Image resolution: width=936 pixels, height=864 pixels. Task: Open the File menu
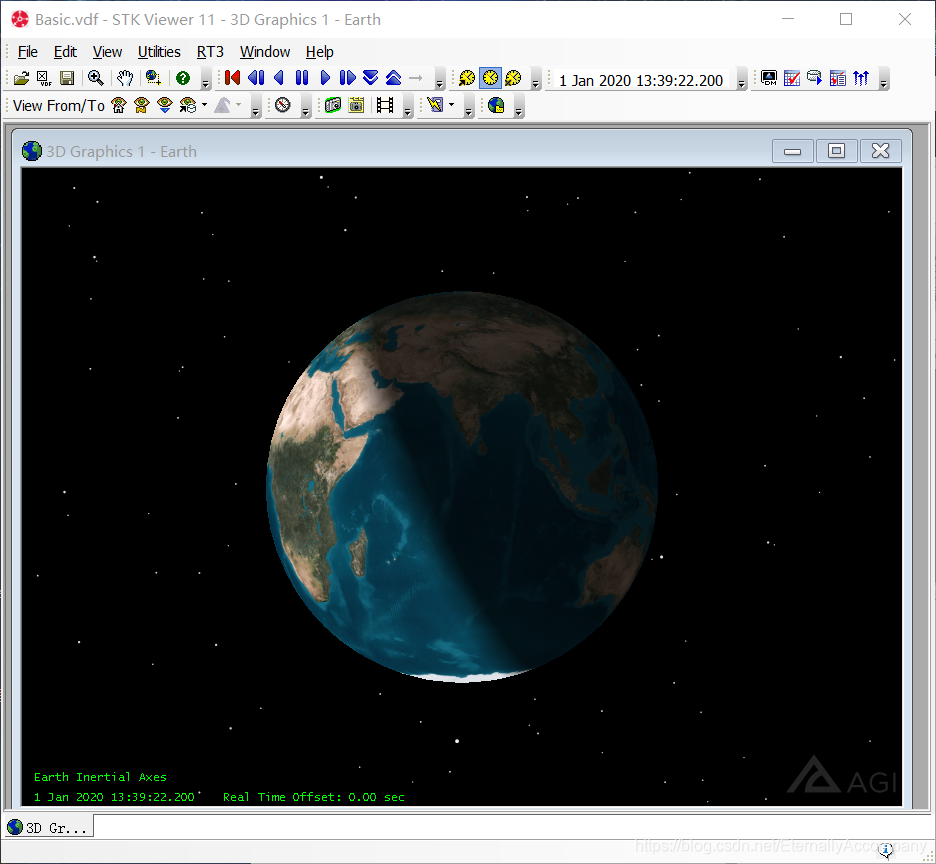pos(27,52)
